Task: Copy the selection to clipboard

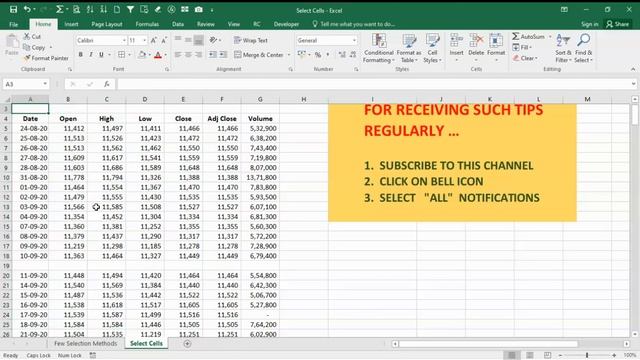Action: tap(35, 47)
